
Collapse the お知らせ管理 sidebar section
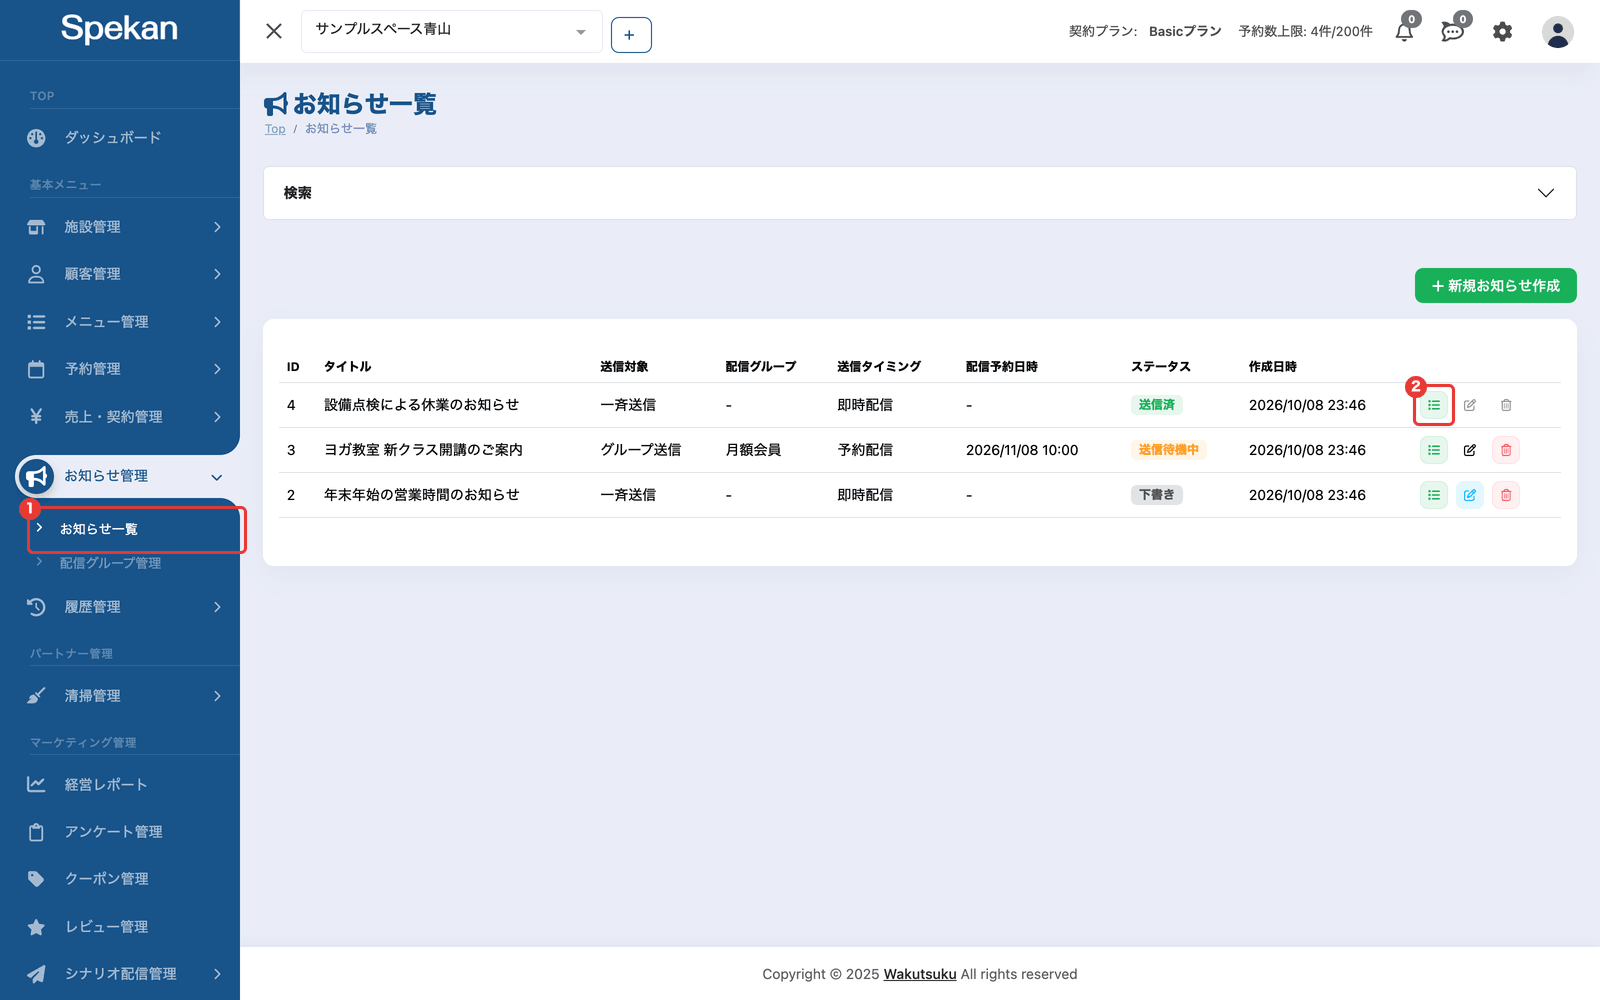pos(120,476)
